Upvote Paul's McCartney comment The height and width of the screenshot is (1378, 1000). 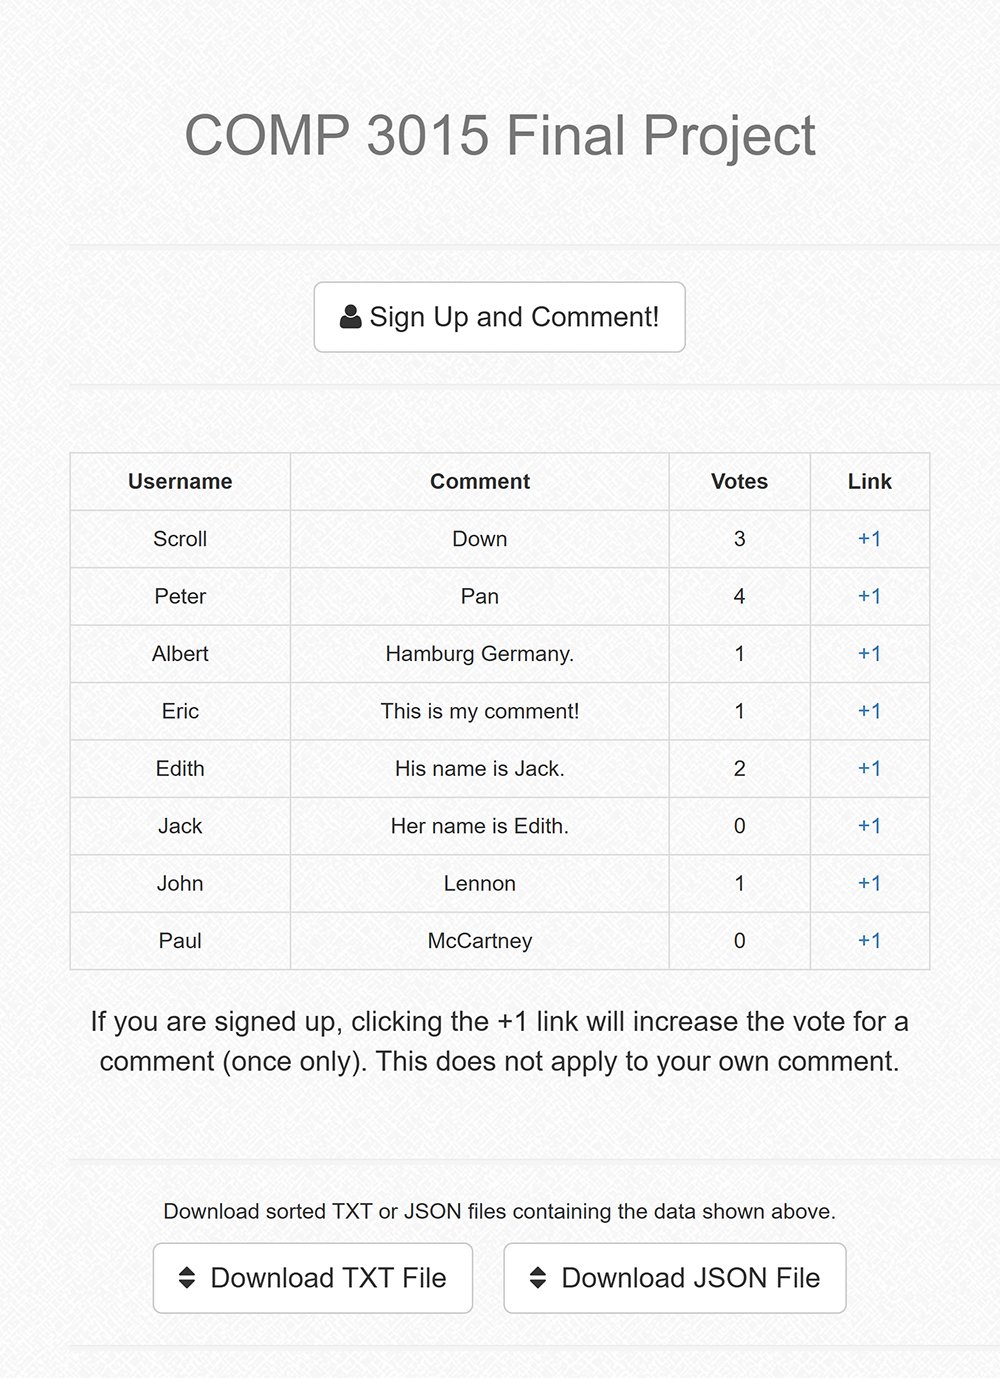[x=869, y=941]
